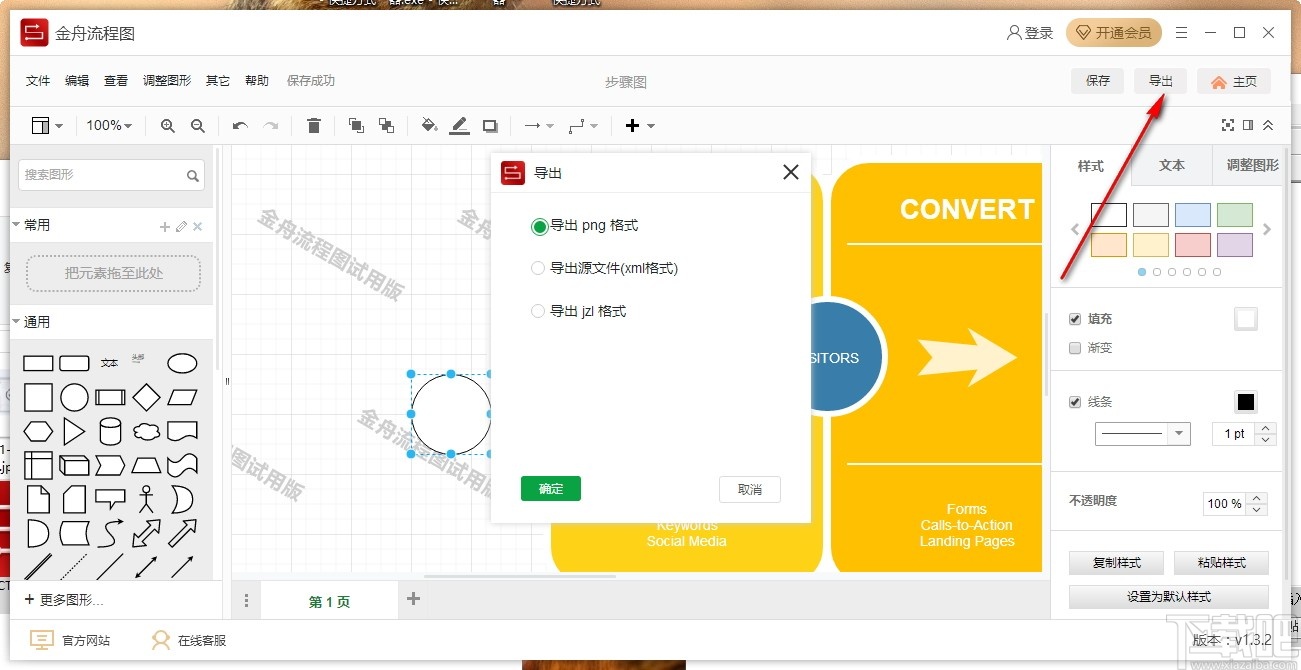Toggle the 填充 fill checkbox
The width and height of the screenshot is (1301, 670).
pos(1075,319)
